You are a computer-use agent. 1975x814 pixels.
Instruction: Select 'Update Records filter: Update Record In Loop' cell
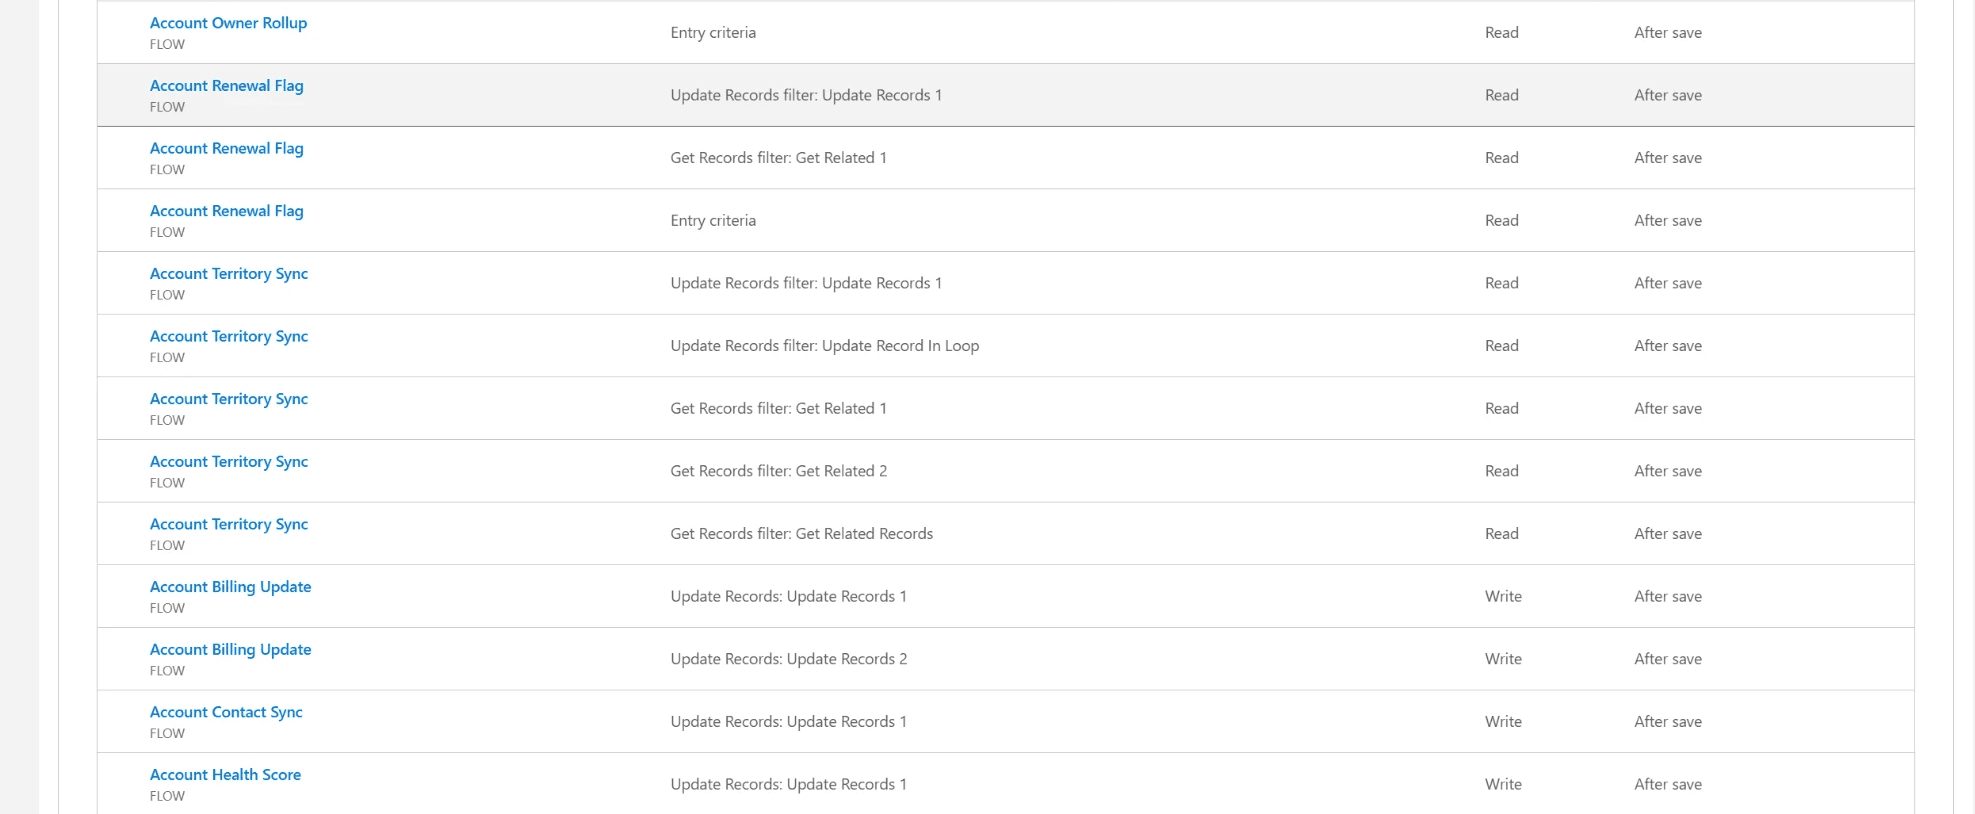click(825, 346)
